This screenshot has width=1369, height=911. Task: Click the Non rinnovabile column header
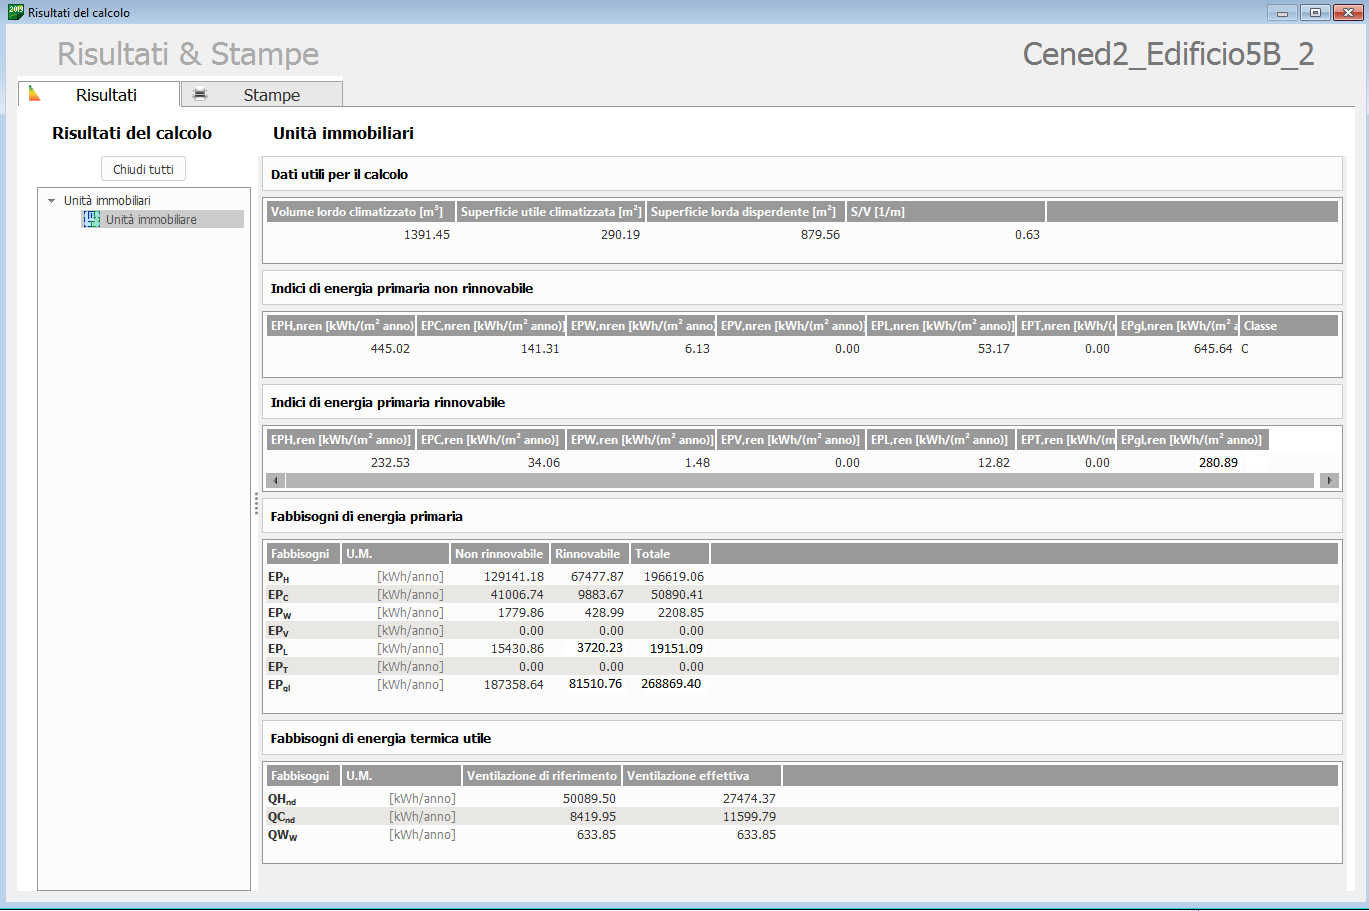click(499, 554)
